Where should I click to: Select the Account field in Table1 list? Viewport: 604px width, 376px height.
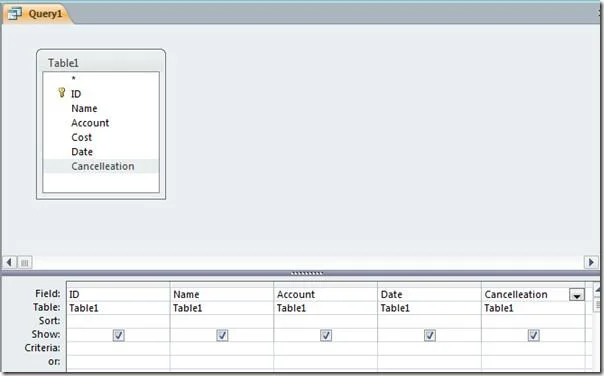tap(101, 123)
